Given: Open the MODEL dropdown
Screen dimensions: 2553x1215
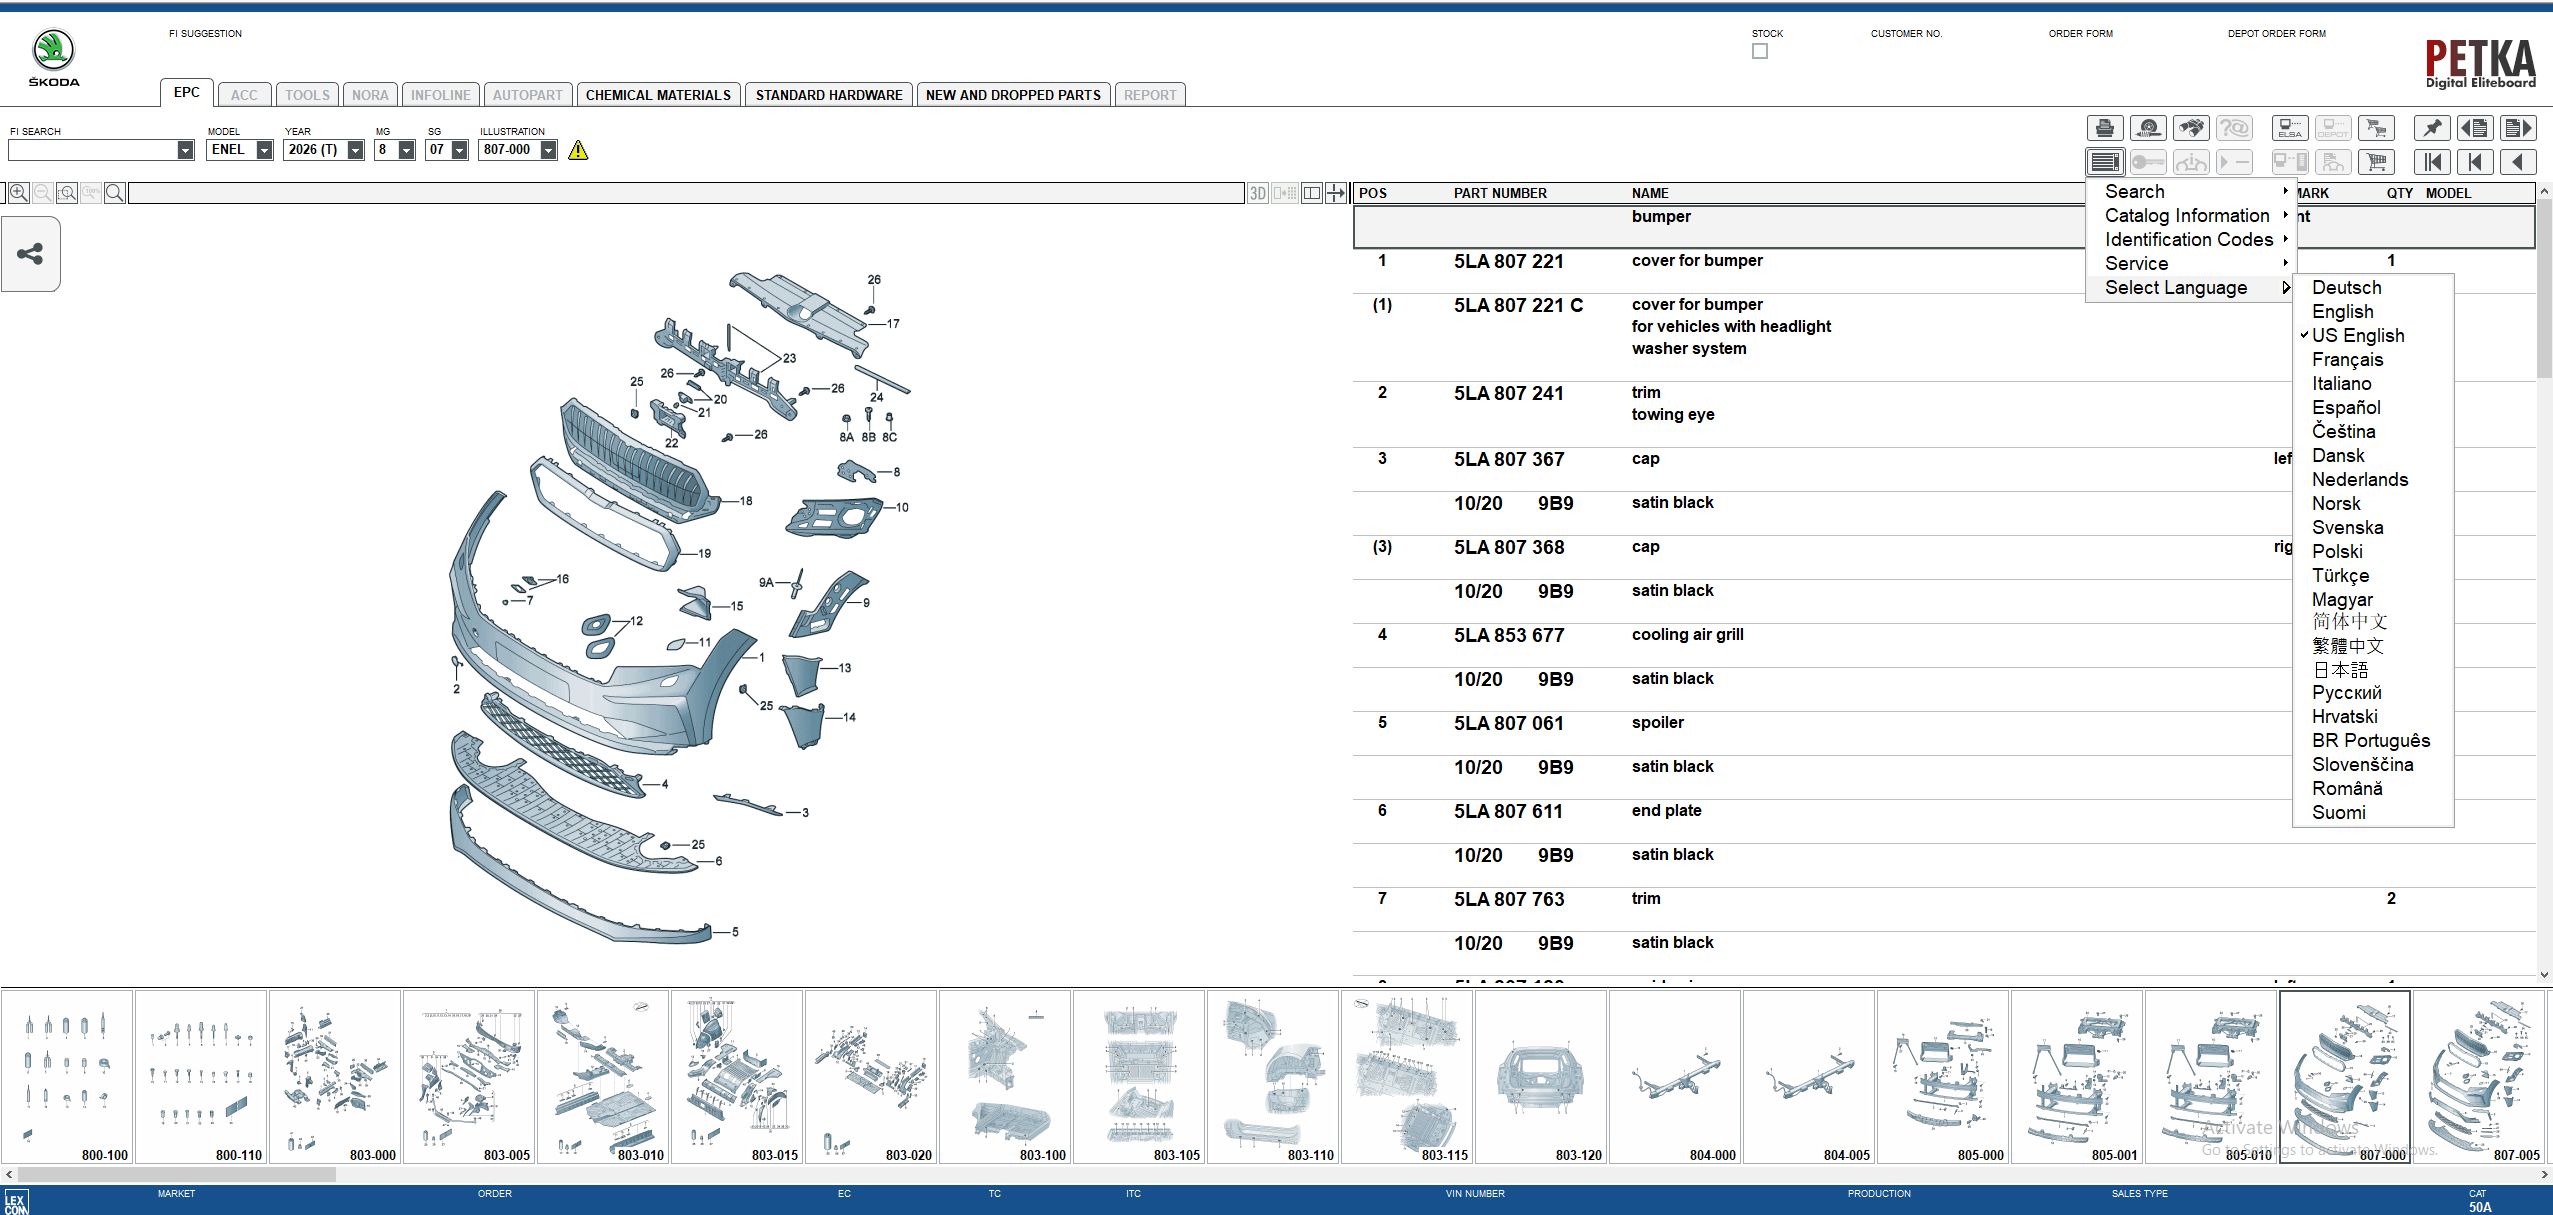Looking at the screenshot, I should pyautogui.click(x=264, y=150).
